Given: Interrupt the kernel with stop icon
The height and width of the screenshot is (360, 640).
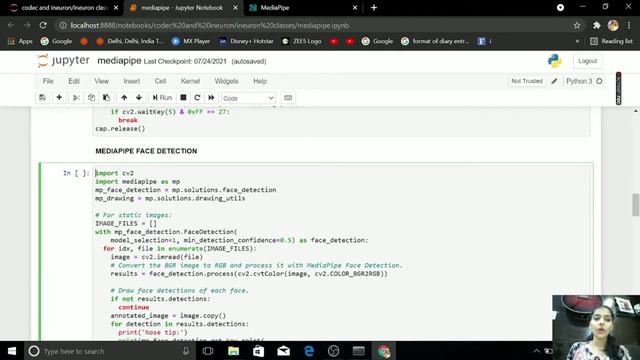Looking at the screenshot, I should click(183, 98).
